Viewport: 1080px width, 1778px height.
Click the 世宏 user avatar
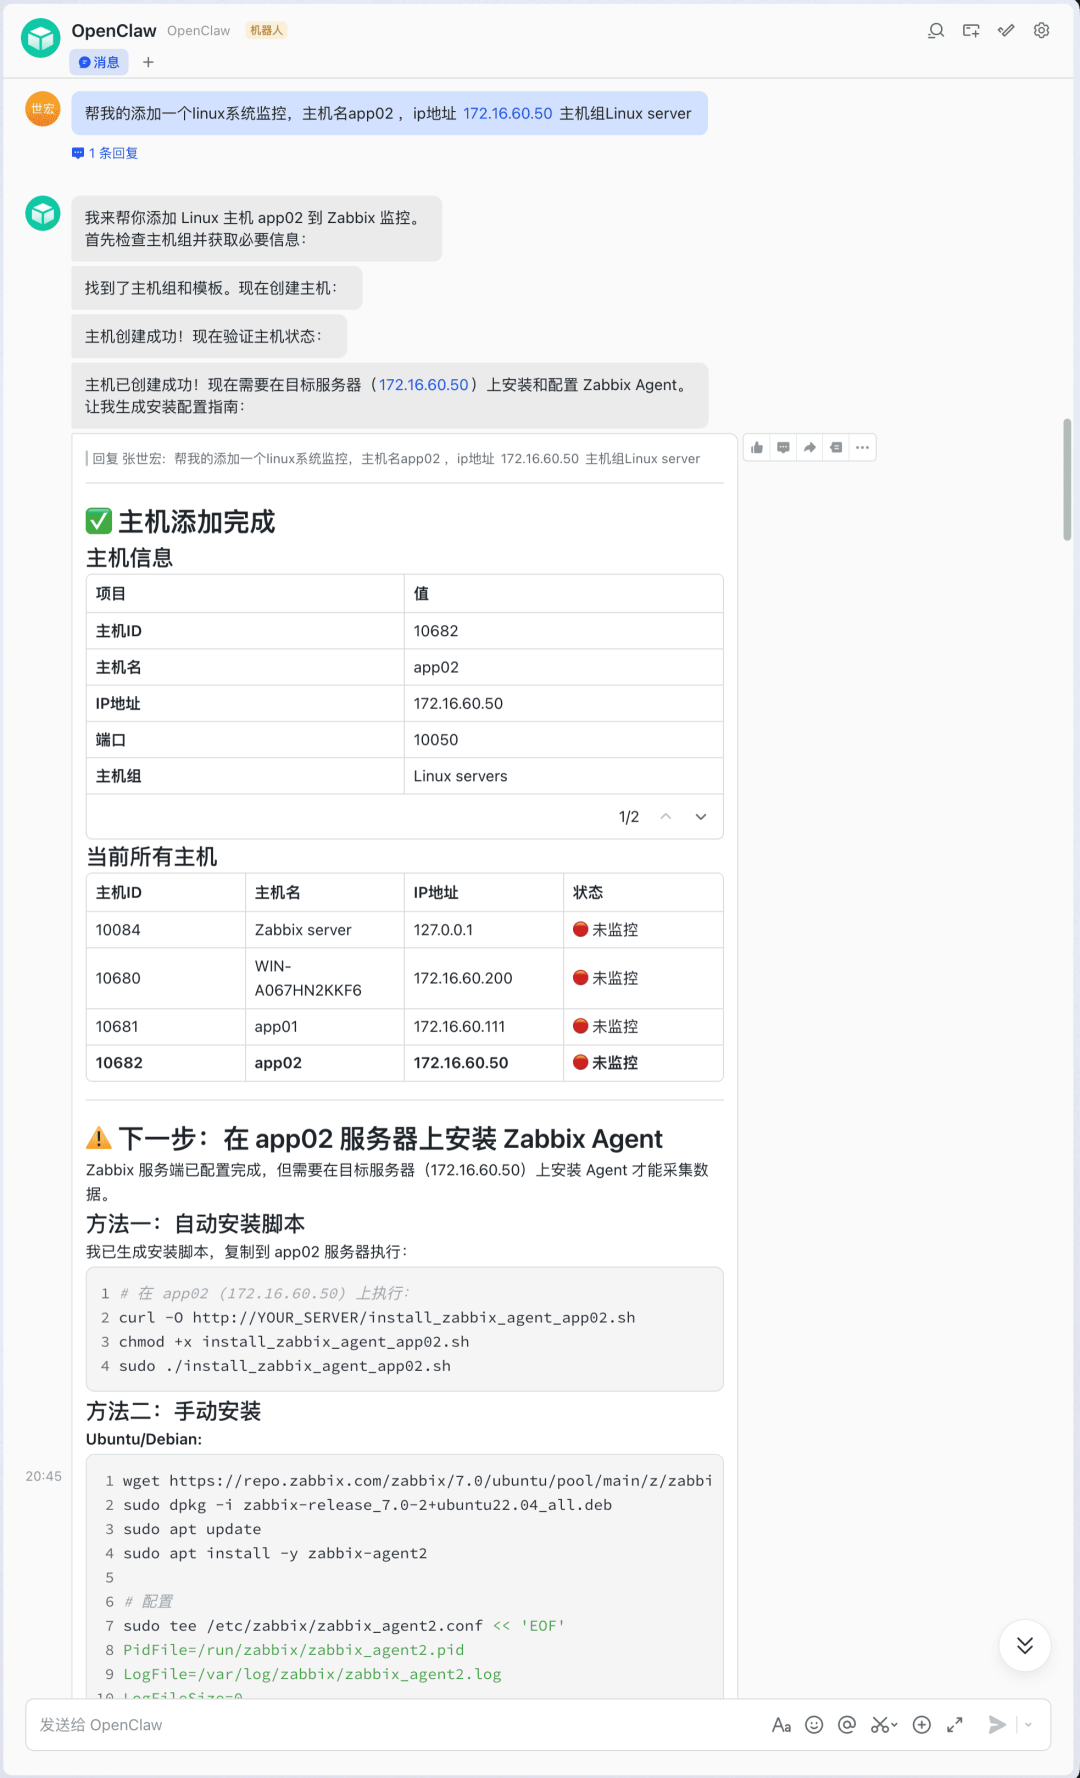tap(43, 109)
